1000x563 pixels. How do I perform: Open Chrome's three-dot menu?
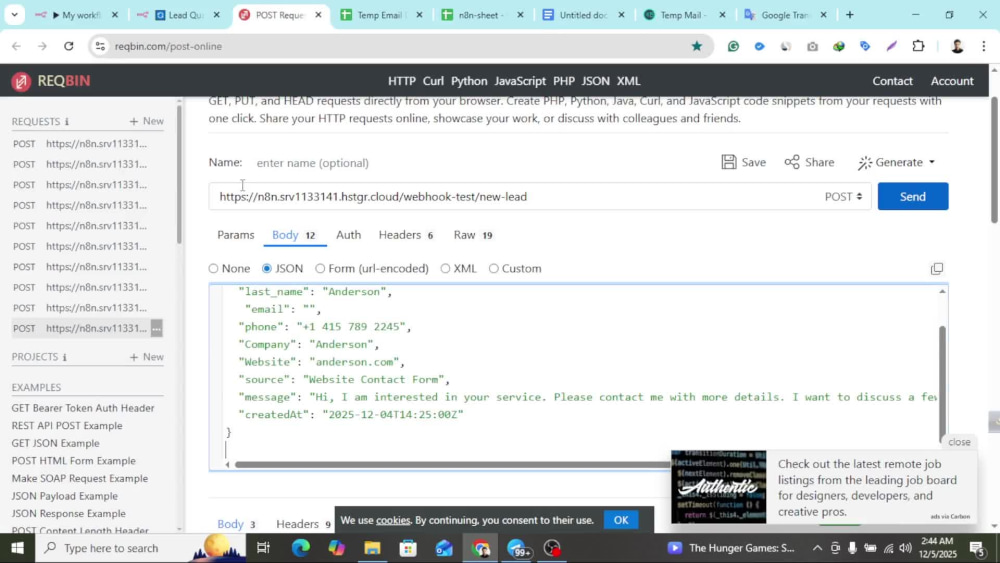point(983,46)
